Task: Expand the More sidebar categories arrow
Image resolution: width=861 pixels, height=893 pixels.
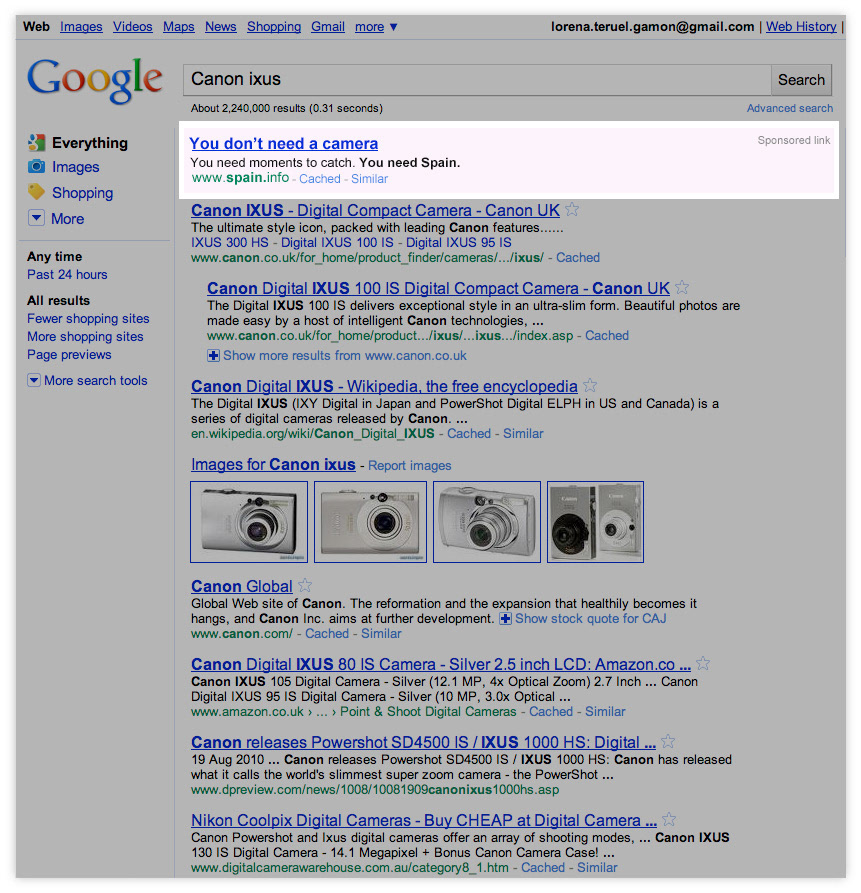Action: pos(36,218)
